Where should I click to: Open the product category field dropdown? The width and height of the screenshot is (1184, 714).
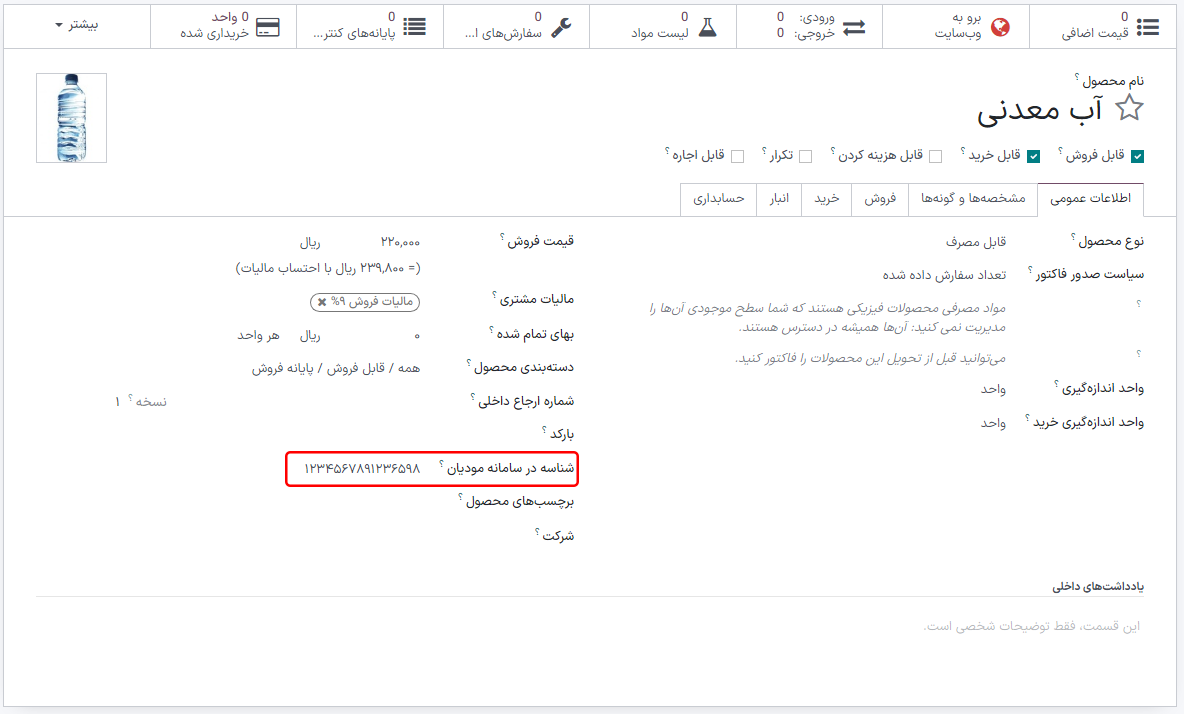click(x=336, y=368)
